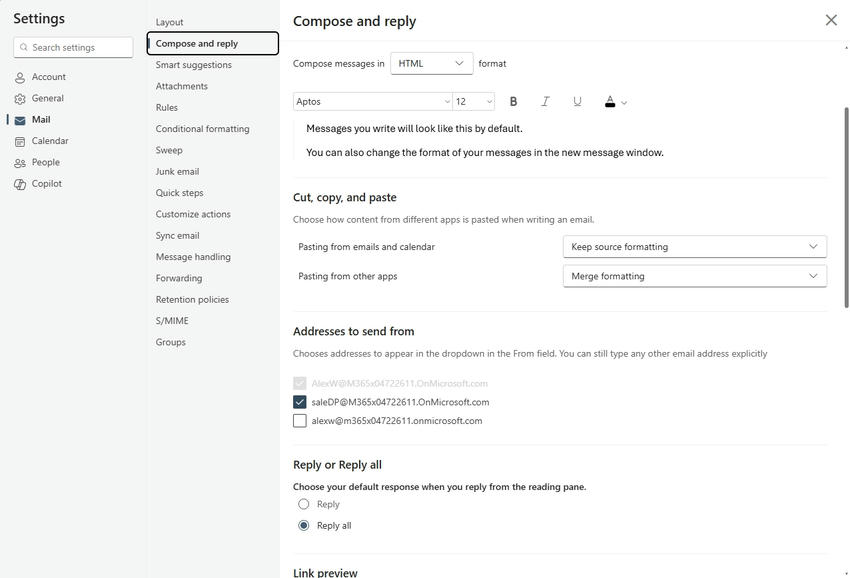Screen dimensions: 850x578
Task: Select the Reply radio button
Action: point(304,504)
